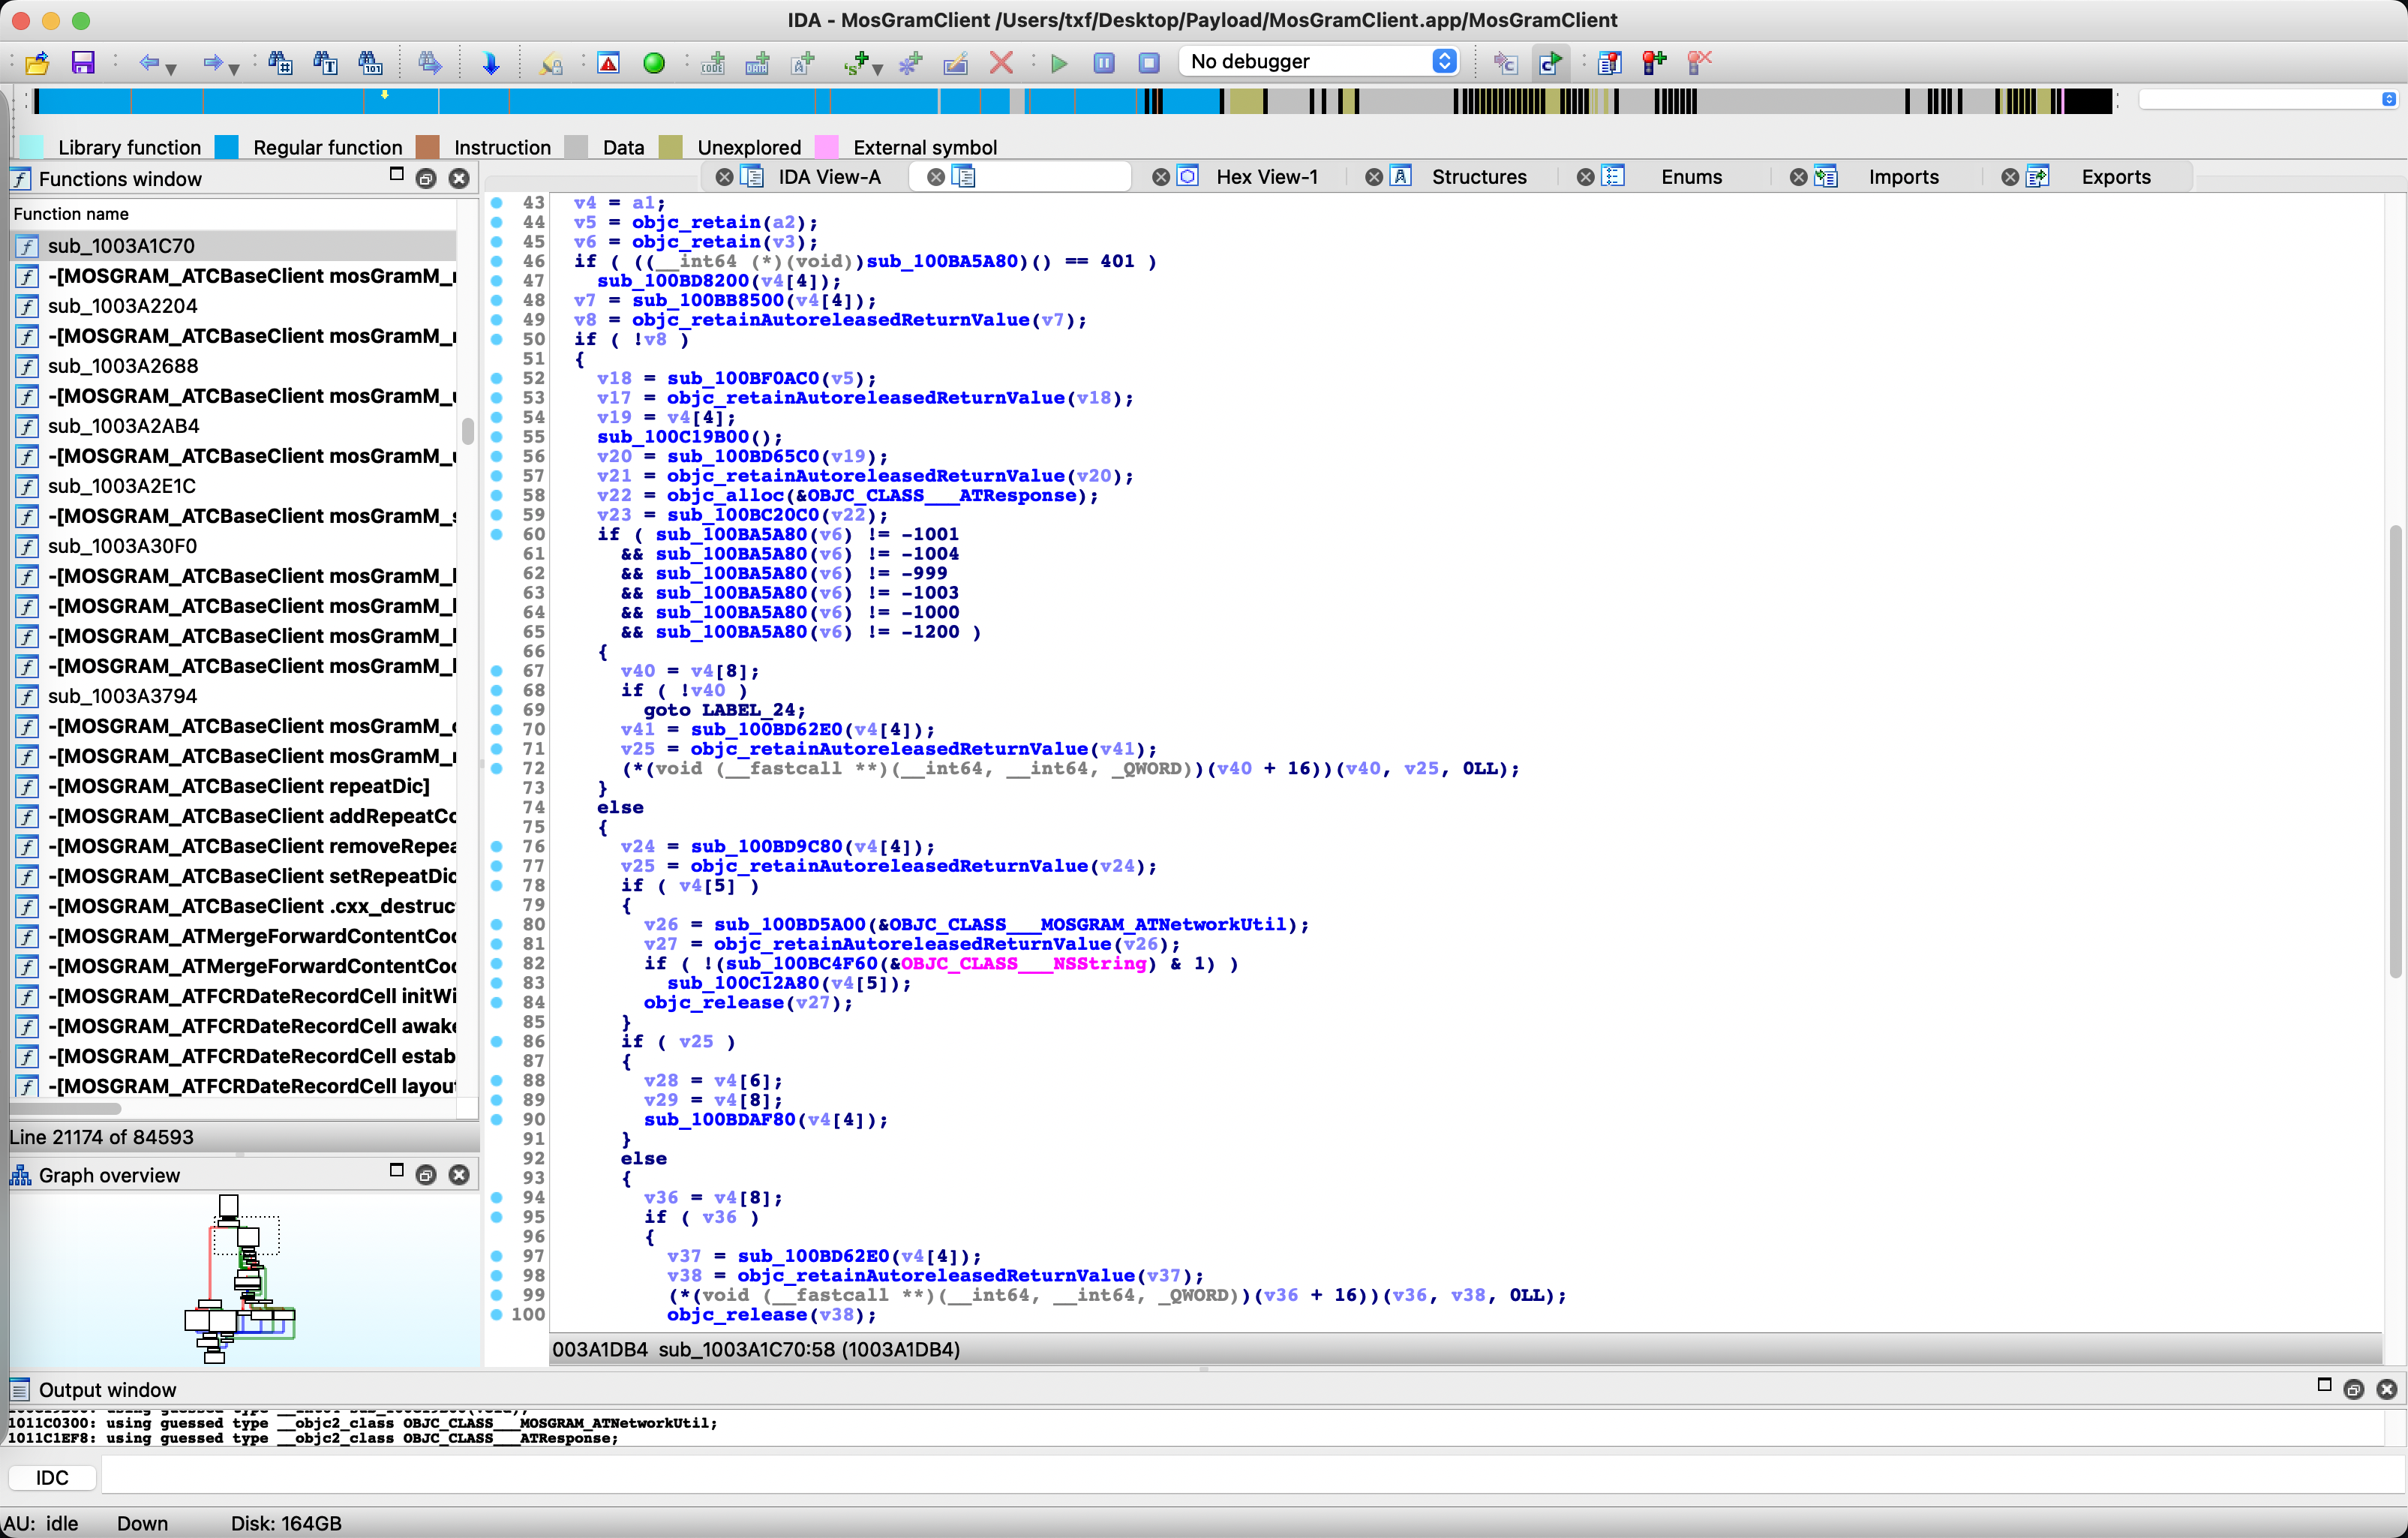
Task: Open the back-navigation history dropdown arrow
Action: 172,68
